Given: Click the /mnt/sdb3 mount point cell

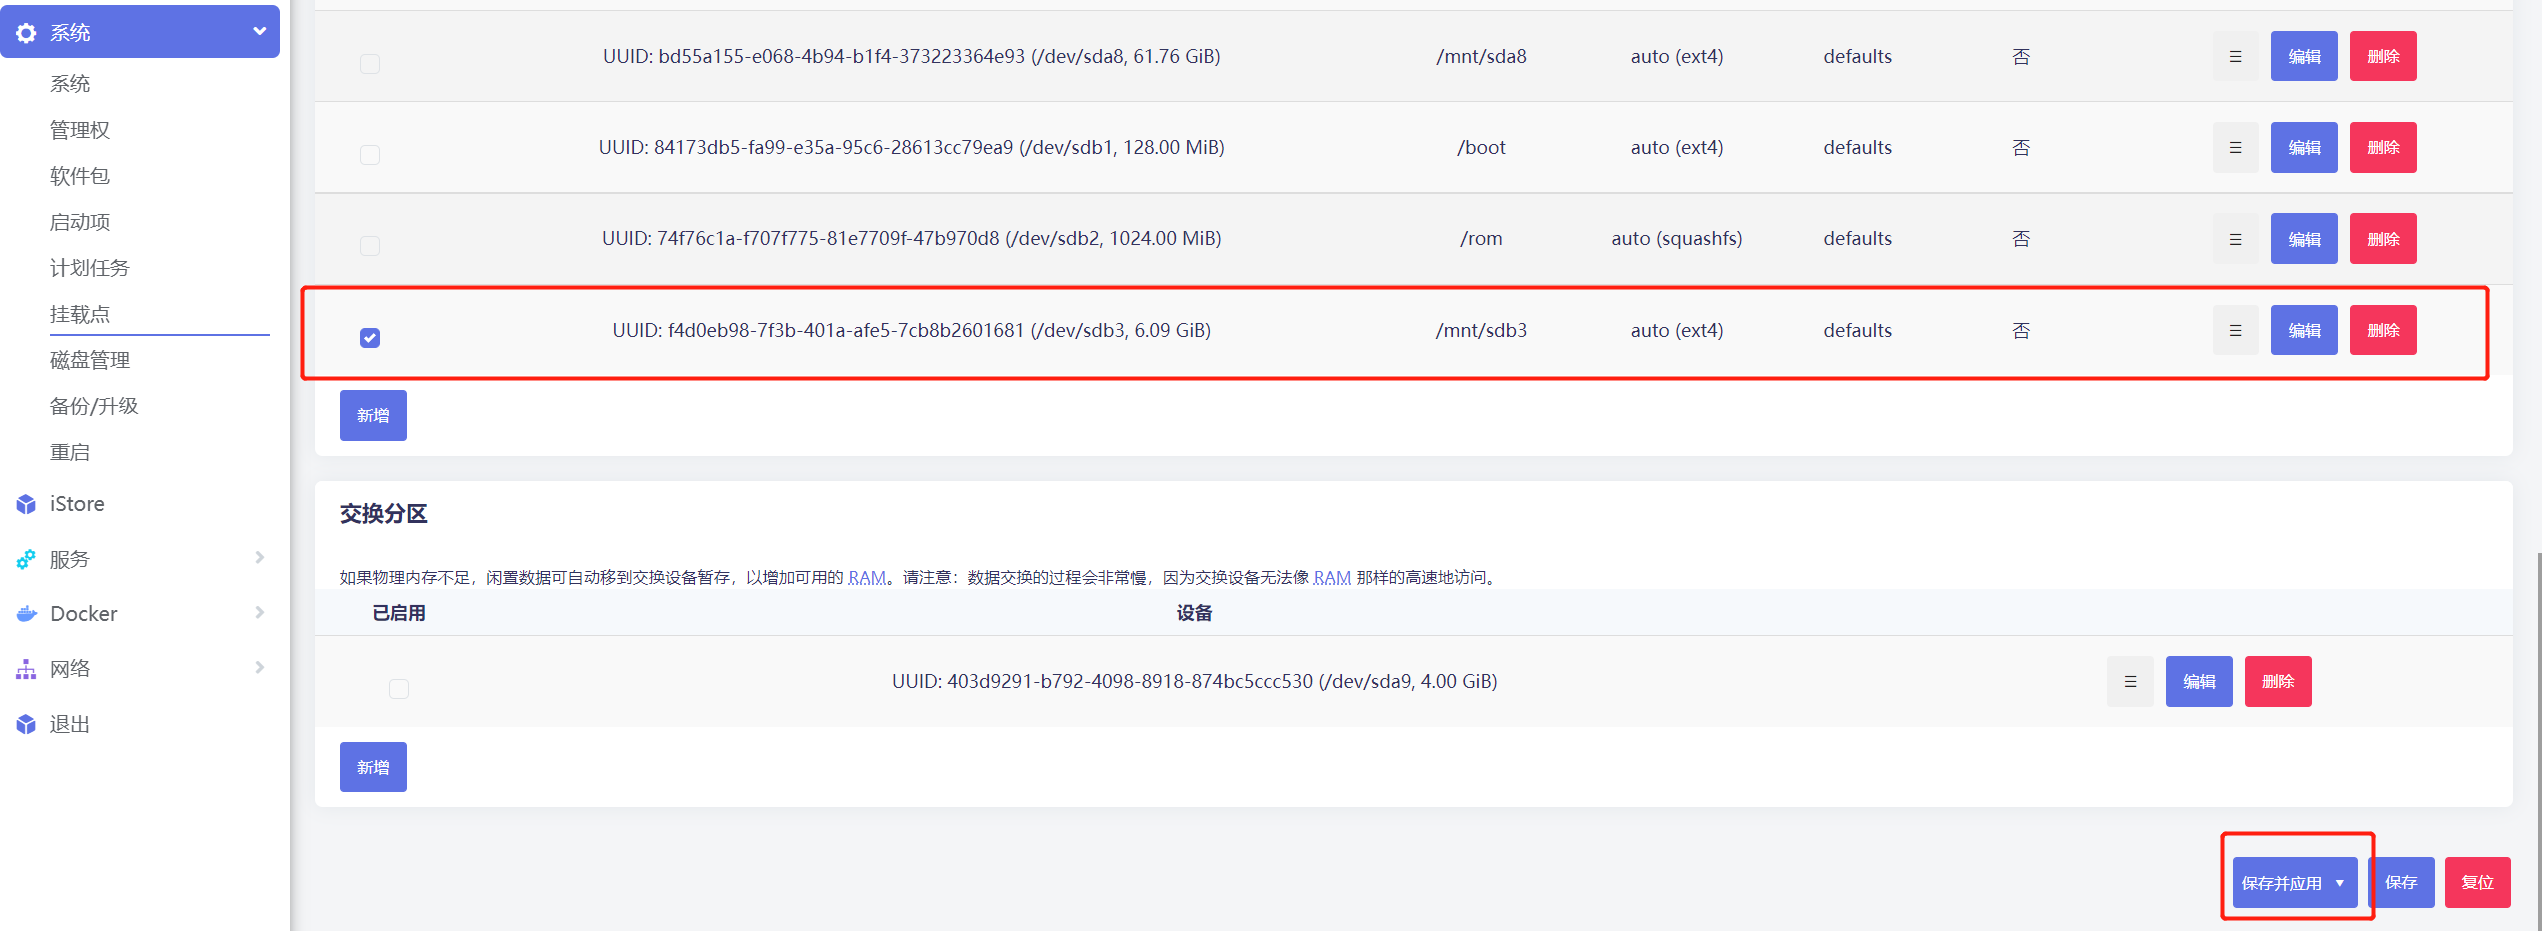Looking at the screenshot, I should click(x=1481, y=330).
